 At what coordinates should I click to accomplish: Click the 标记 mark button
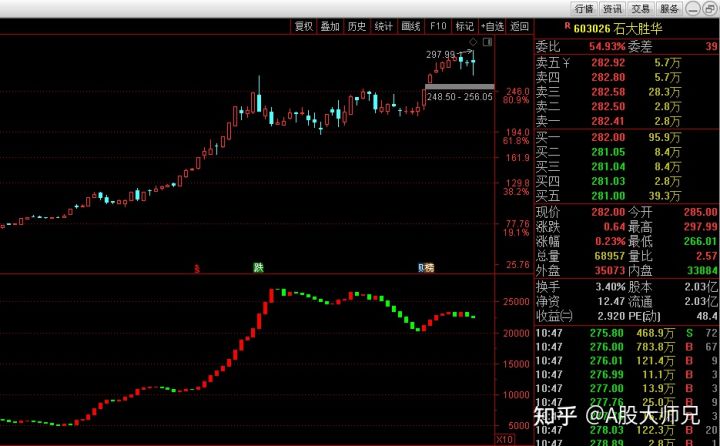[x=464, y=27]
